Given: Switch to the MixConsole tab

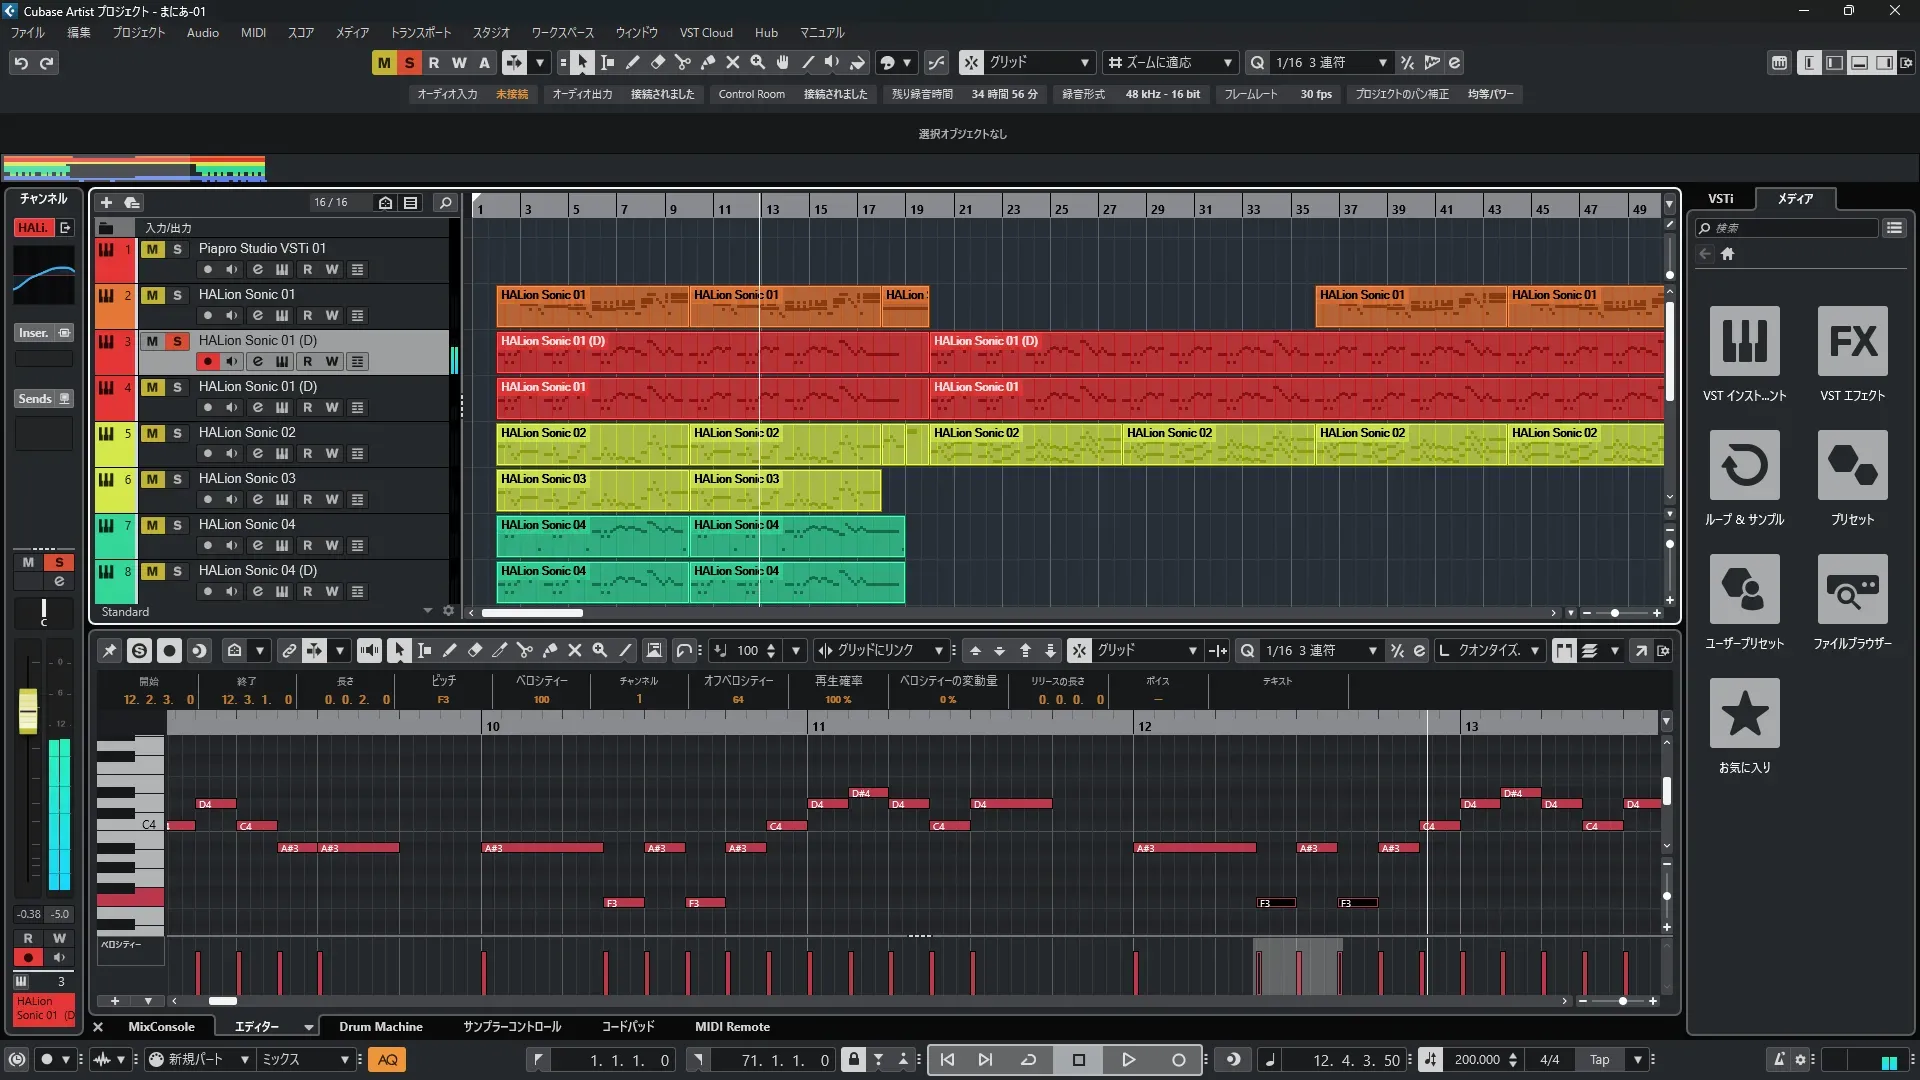Looking at the screenshot, I should tap(161, 1026).
